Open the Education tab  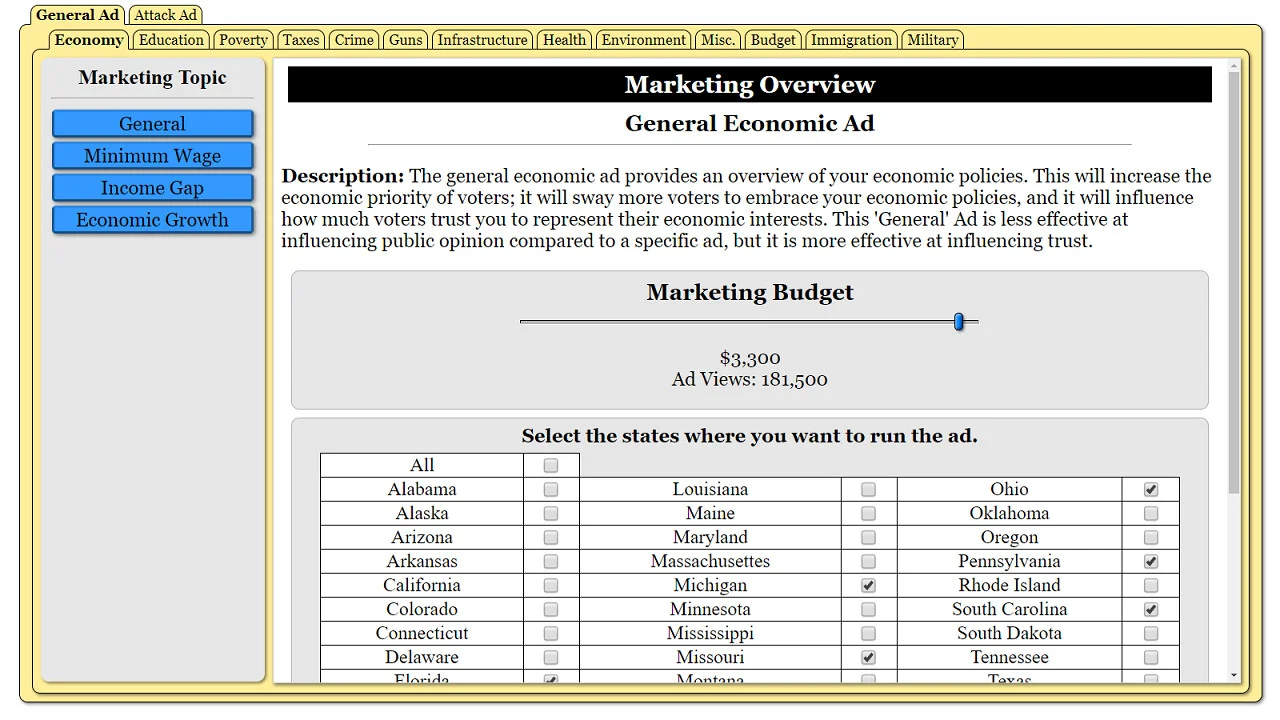[171, 39]
